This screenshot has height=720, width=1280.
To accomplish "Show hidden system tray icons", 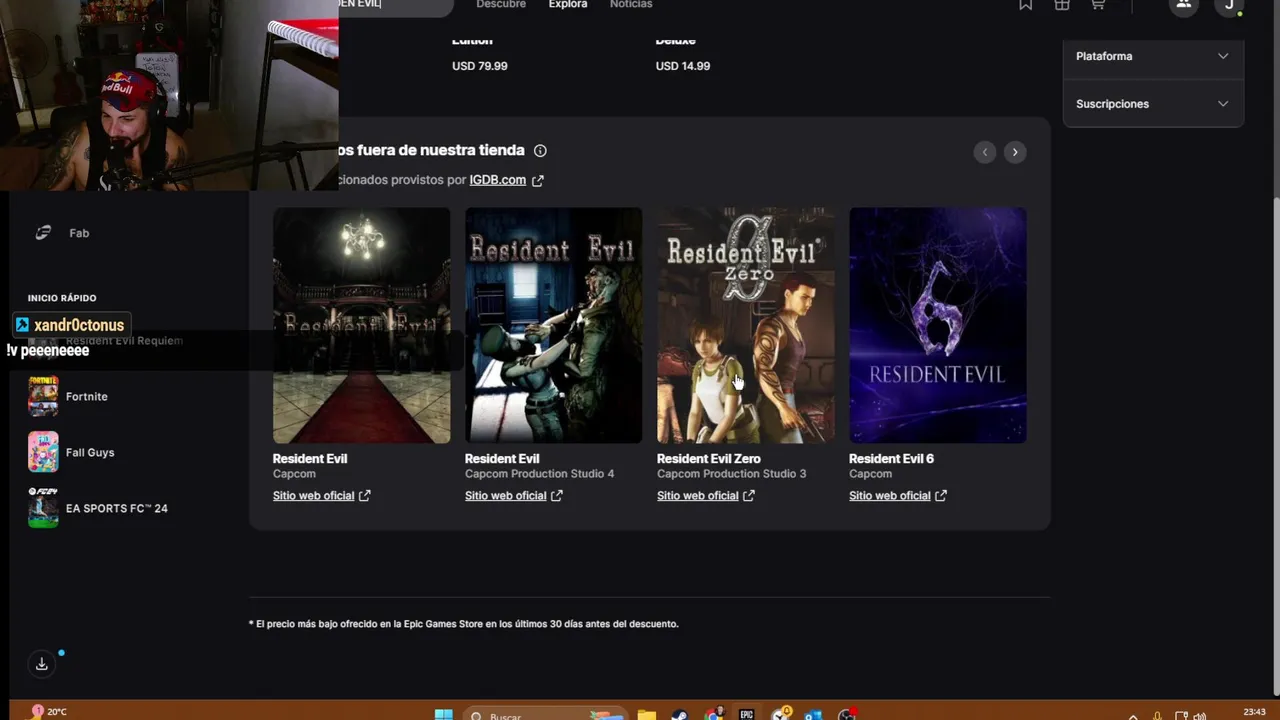I will point(1133,716).
